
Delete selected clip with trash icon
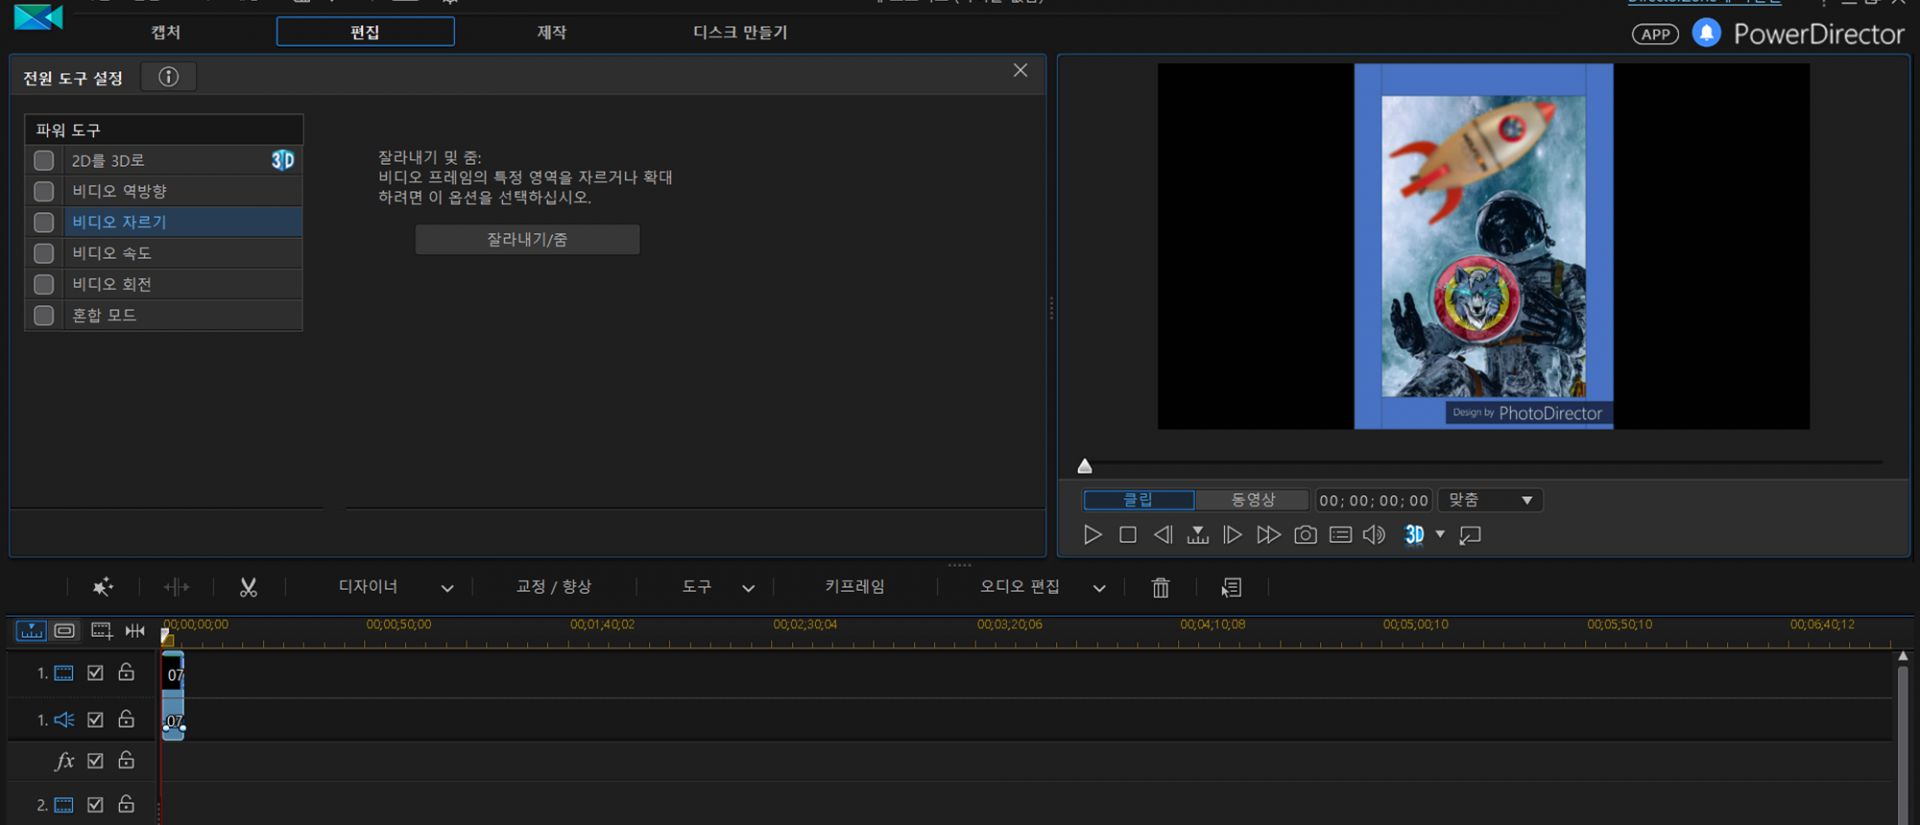(1160, 587)
